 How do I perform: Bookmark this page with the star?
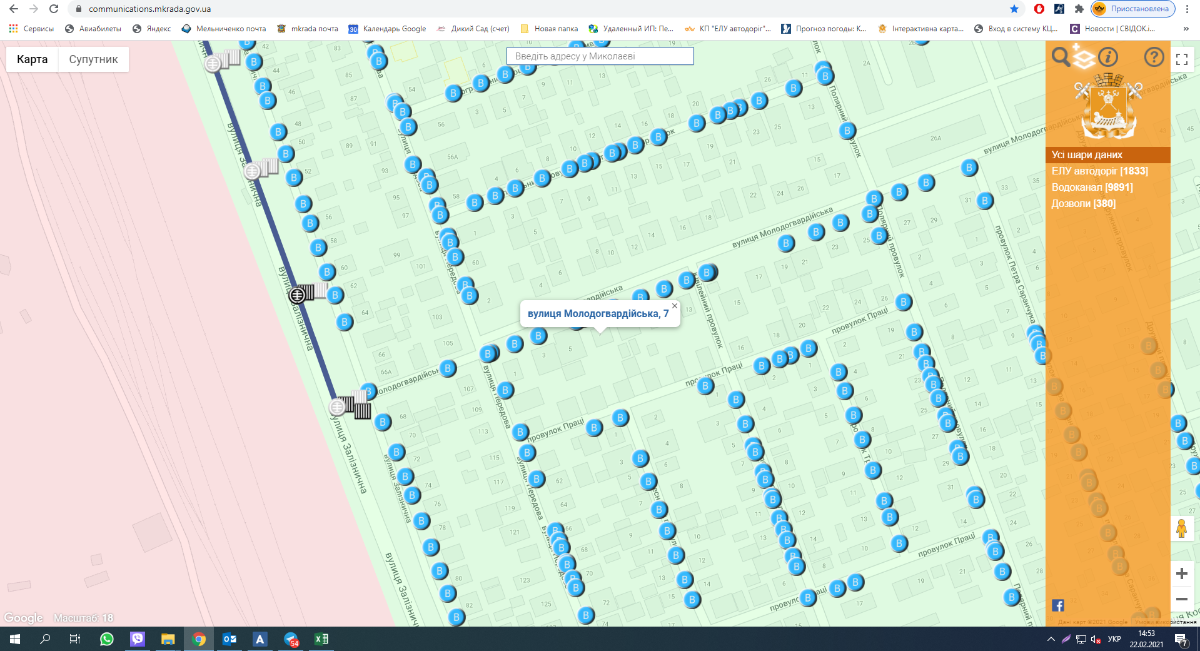1014,8
